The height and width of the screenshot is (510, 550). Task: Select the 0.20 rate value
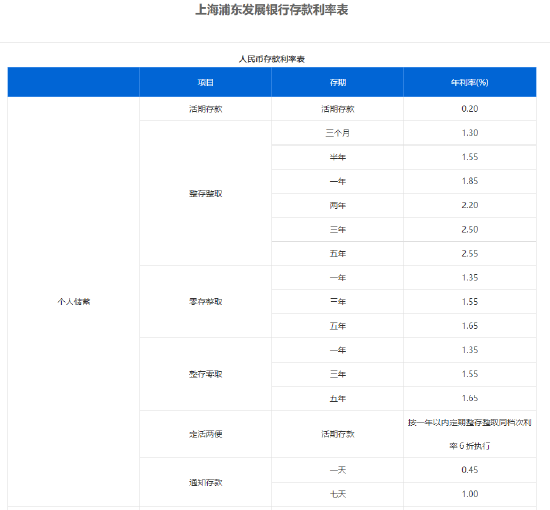[x=470, y=109]
